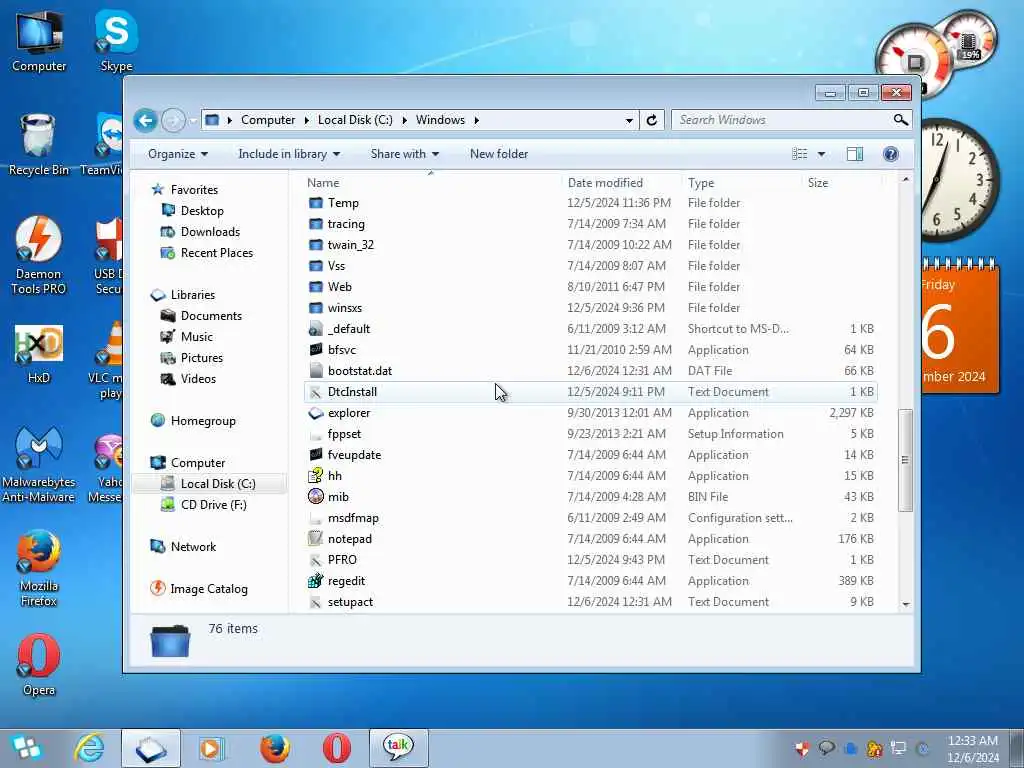1024x768 pixels.
Task: Open the Organize dropdown menu
Action: click(178, 154)
